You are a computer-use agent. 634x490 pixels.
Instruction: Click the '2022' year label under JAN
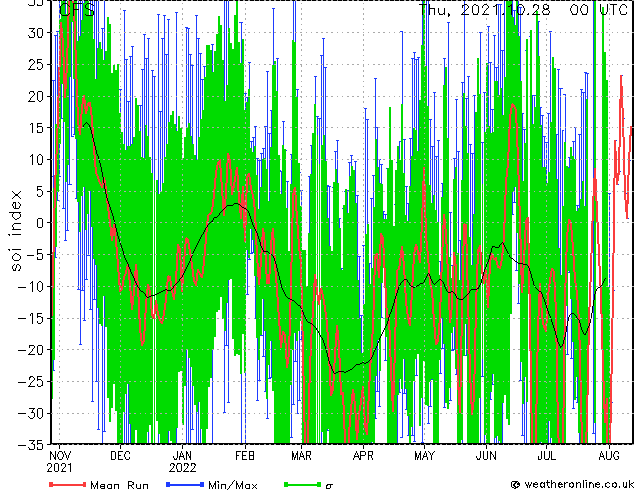pos(182,468)
